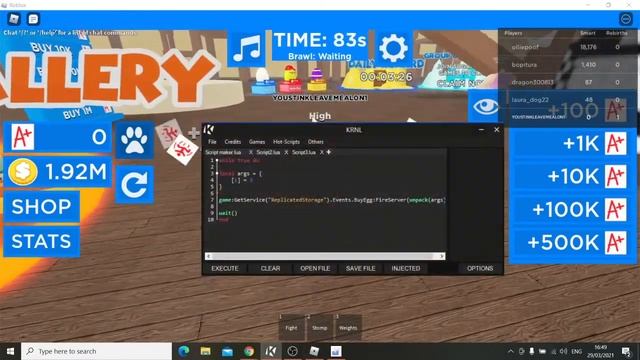Viewport: 640px width, 360px height.
Task: Open Chrome from taskbar
Action: (249, 351)
